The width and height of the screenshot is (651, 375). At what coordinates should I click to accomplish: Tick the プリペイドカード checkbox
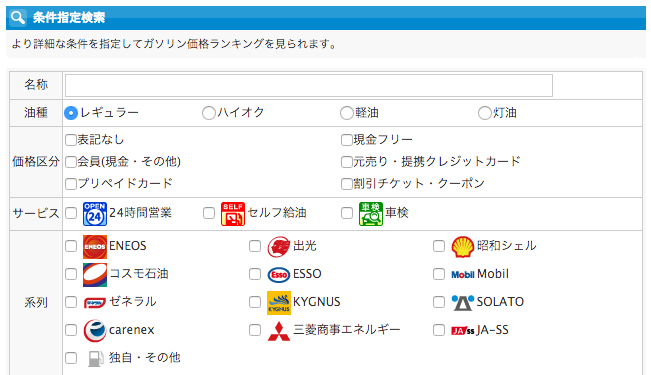[x=71, y=184]
